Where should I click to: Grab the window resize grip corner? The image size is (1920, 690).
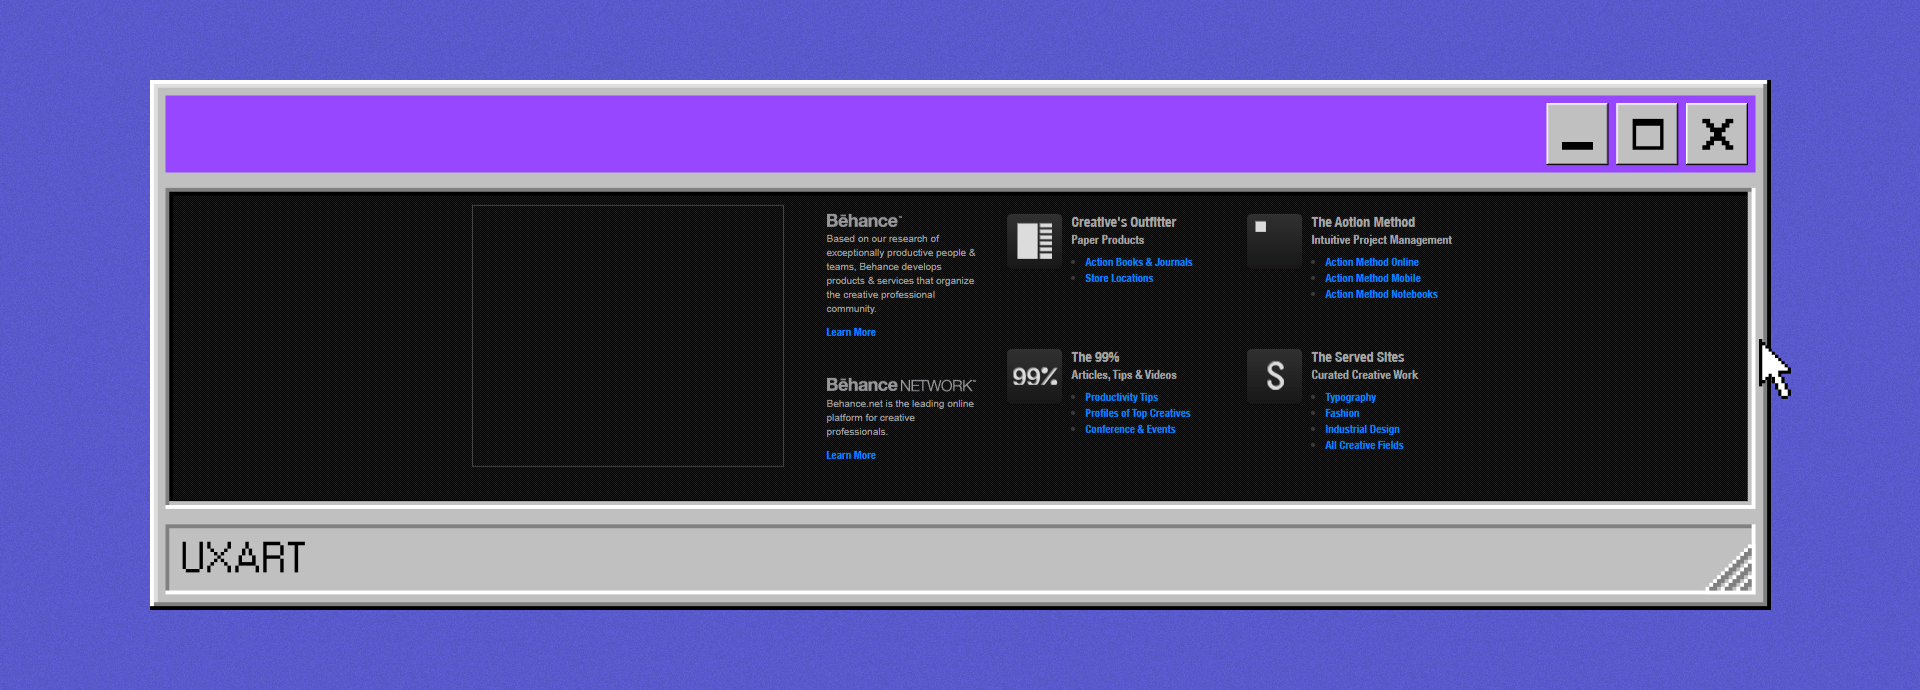point(1732,570)
